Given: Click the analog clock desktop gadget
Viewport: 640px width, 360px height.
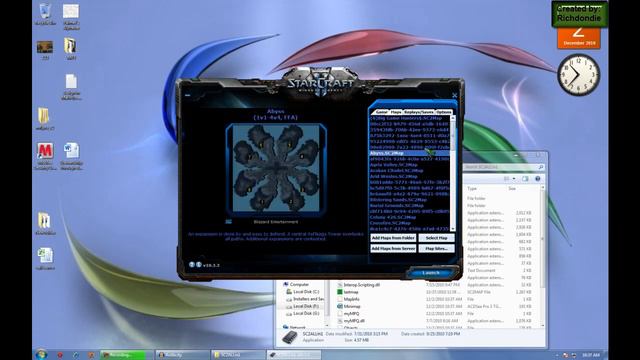Looking at the screenshot, I should coord(578,75).
